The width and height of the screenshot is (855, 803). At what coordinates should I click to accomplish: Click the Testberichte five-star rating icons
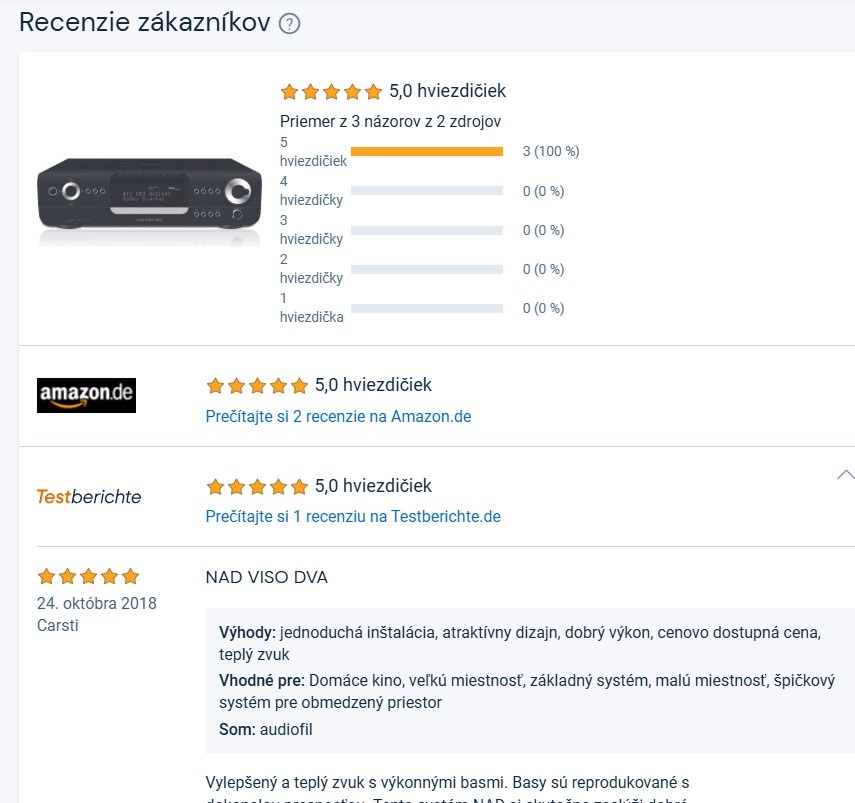click(257, 487)
